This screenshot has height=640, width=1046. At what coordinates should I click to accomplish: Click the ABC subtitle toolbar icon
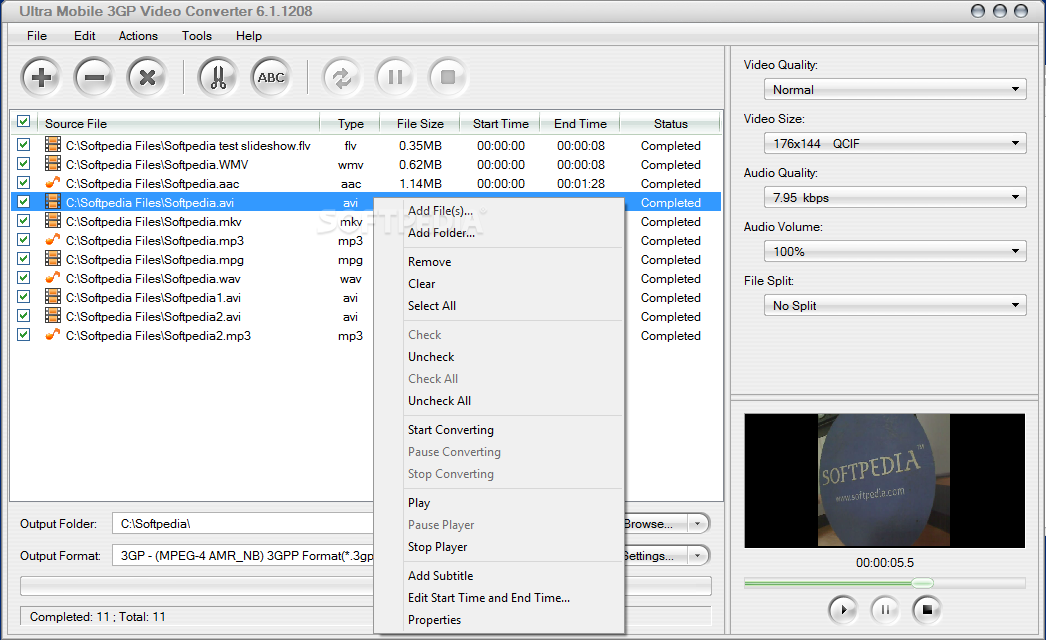tap(271, 77)
